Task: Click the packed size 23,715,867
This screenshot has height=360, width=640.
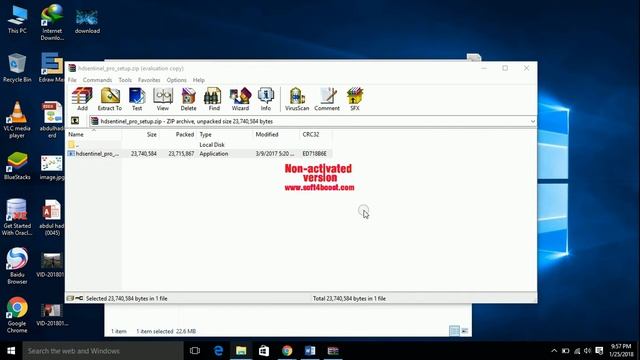Action: (181, 153)
